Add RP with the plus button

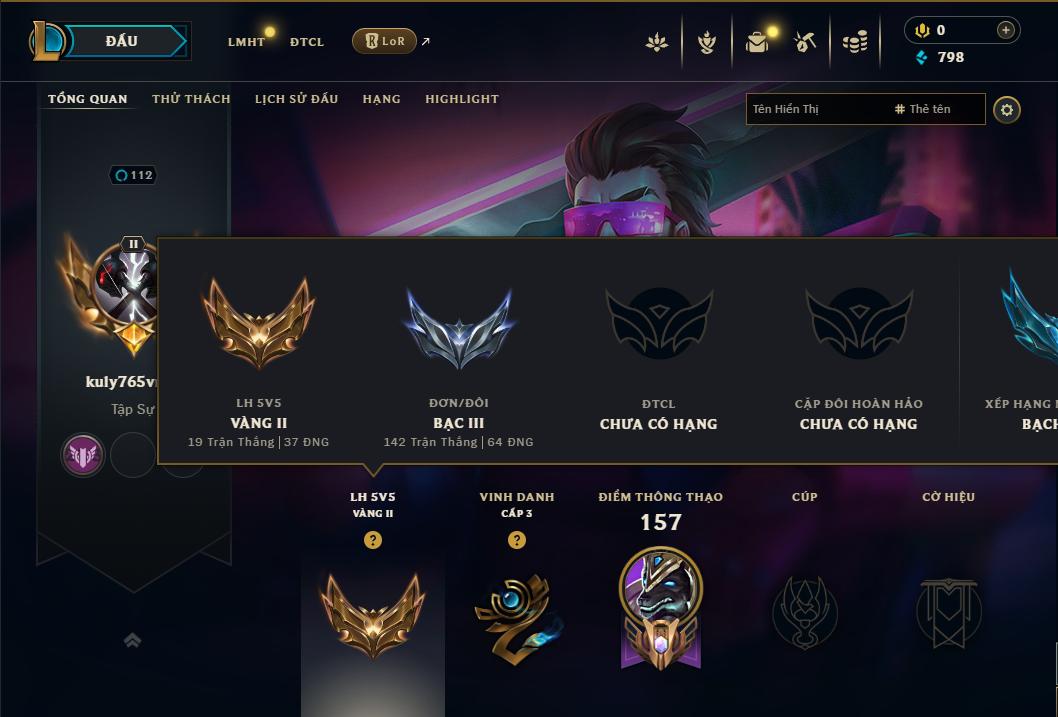[x=1005, y=30]
